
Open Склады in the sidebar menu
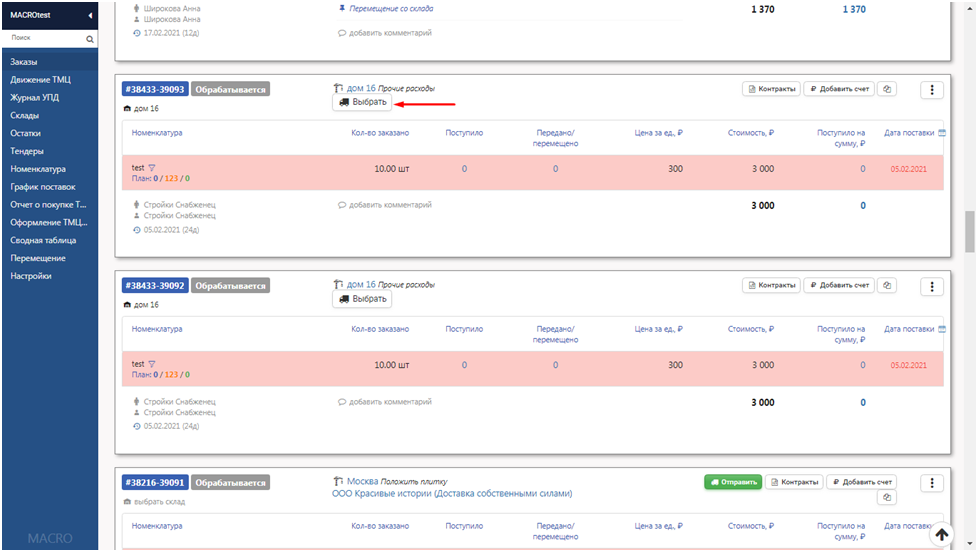tap(25, 115)
